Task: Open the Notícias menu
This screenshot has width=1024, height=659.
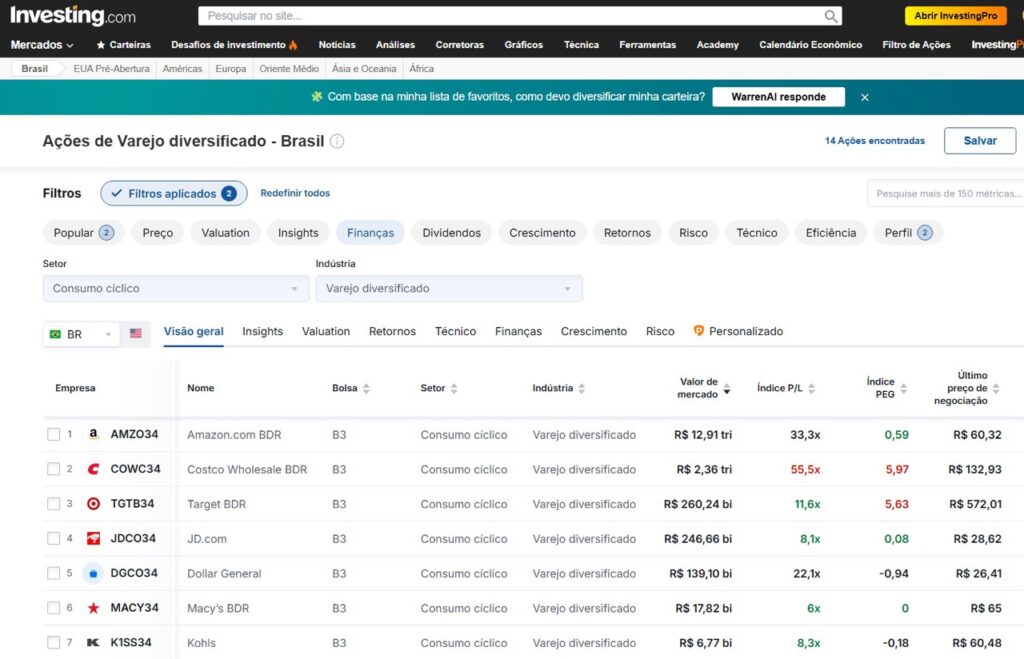Action: coord(337,45)
